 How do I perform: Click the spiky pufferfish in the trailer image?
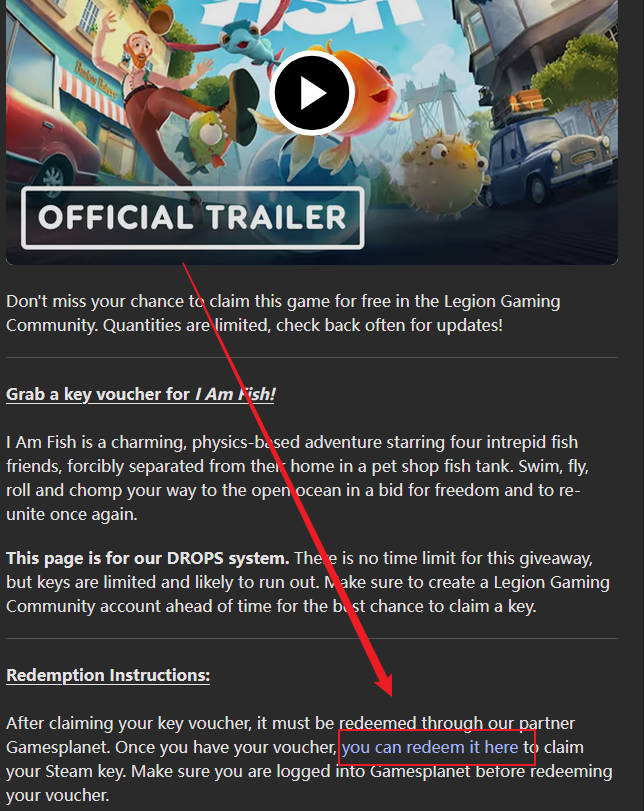point(444,173)
